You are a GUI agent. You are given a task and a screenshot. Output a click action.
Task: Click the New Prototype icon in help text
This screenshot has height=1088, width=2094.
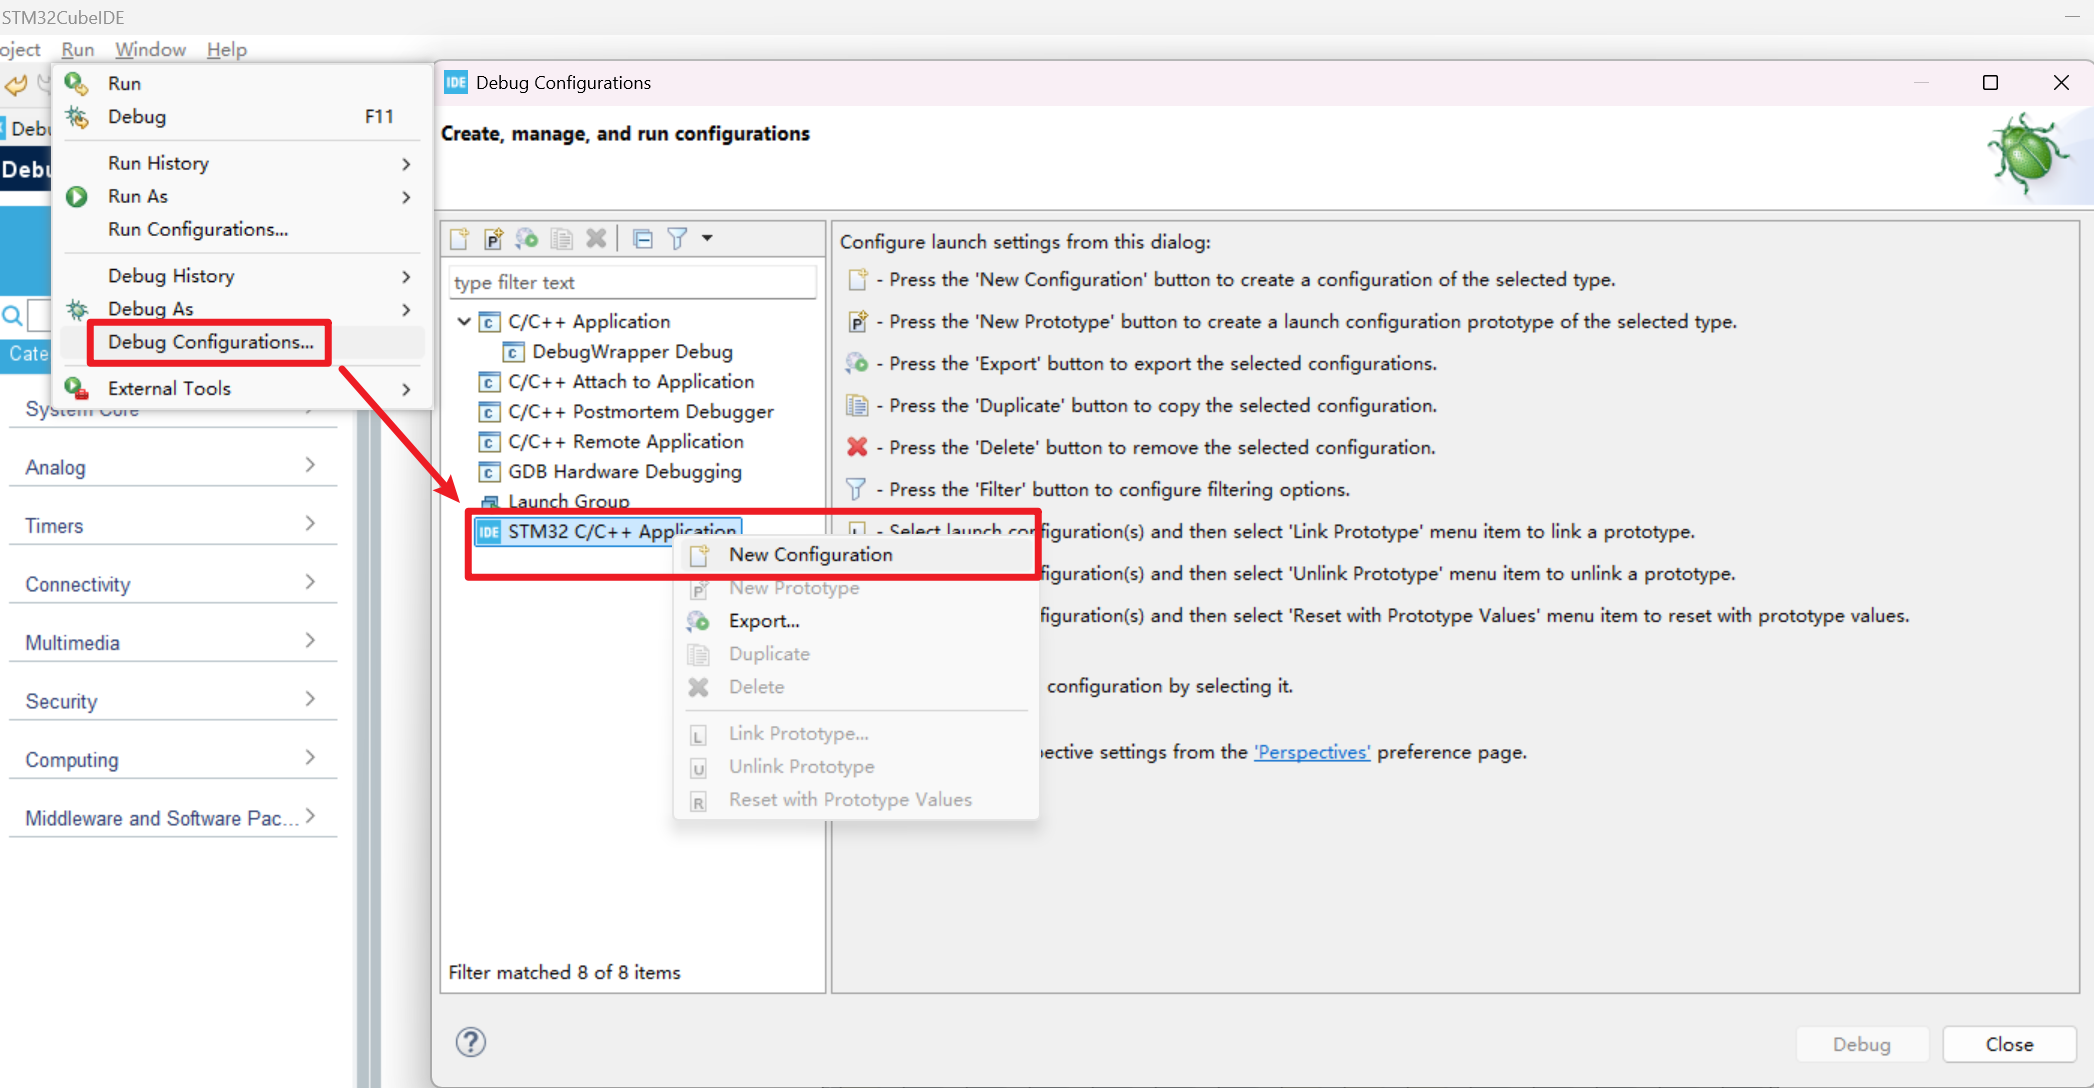[857, 322]
